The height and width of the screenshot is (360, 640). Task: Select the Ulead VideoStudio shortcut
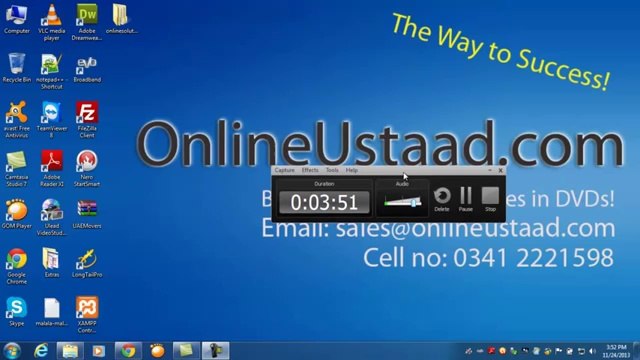click(51, 217)
